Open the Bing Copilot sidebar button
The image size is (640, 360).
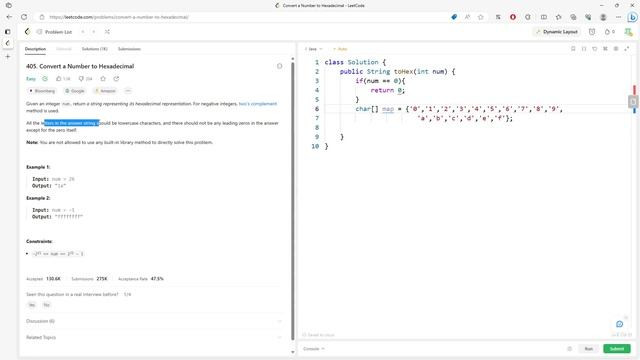point(633,17)
